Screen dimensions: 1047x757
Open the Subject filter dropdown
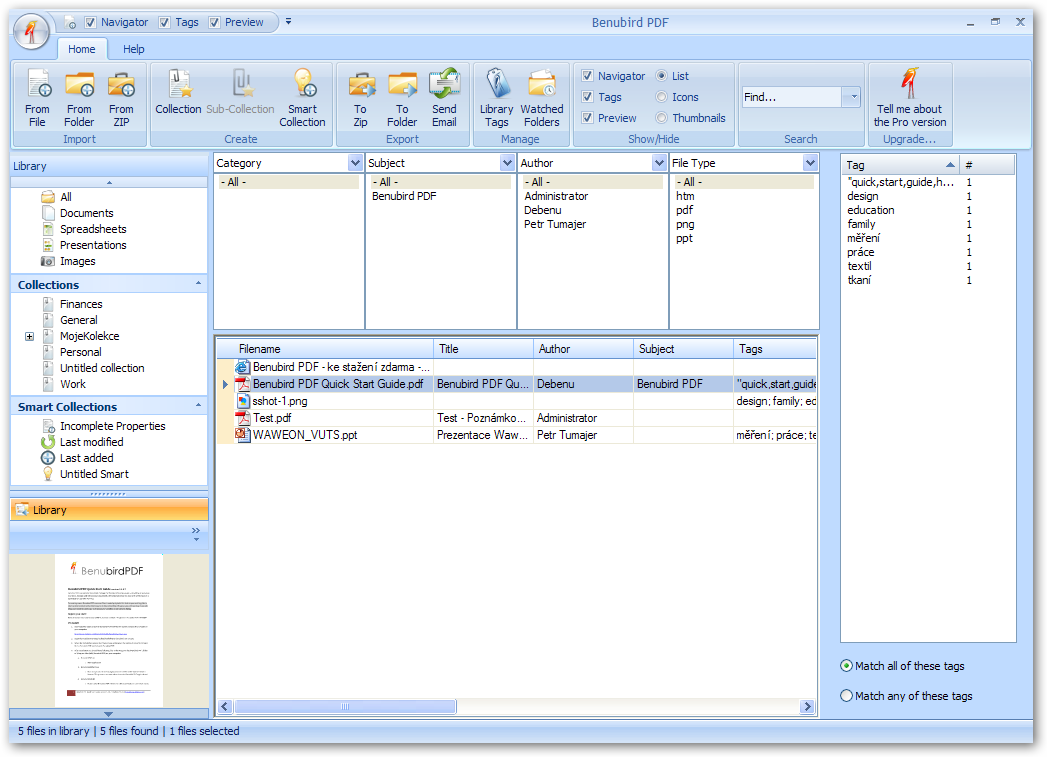coord(507,163)
